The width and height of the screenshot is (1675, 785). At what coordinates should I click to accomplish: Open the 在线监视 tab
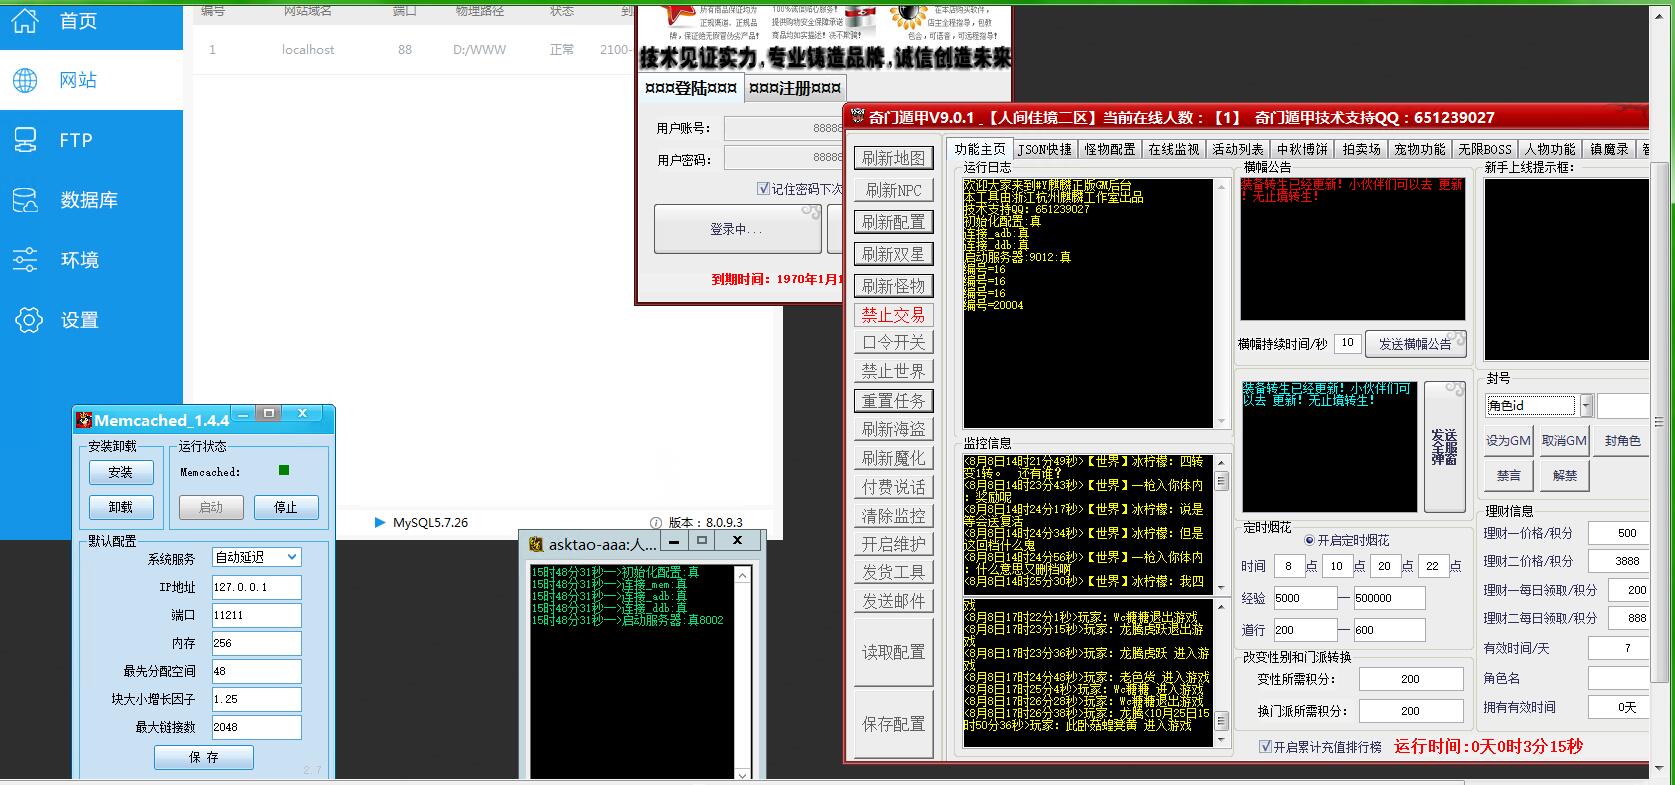tap(1173, 149)
